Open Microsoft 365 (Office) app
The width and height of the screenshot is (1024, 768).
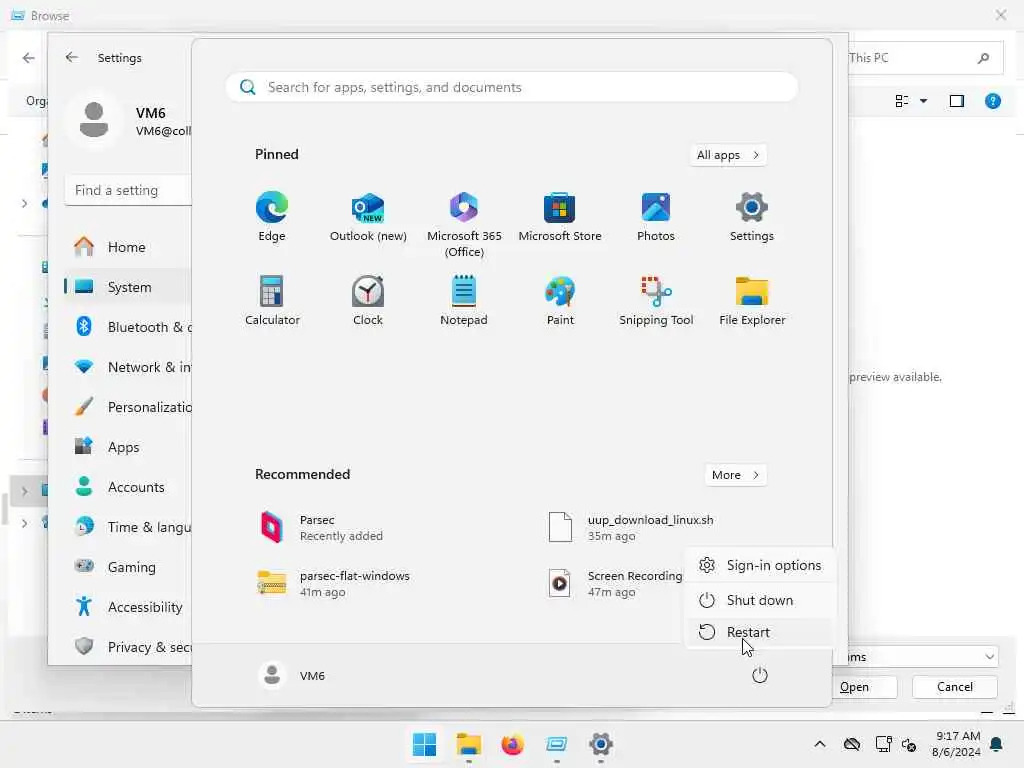tap(464, 225)
